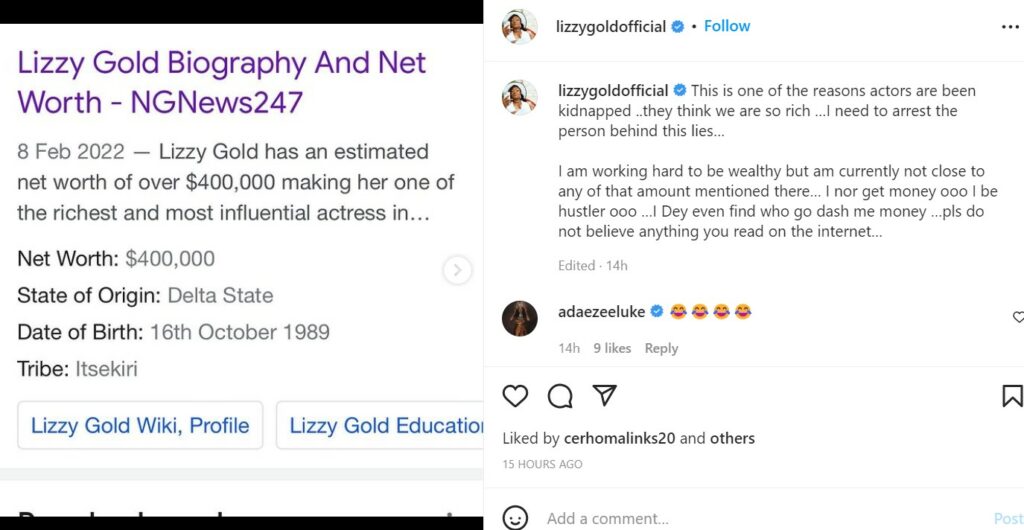This screenshot has height=530, width=1024.
Task: Follow lizzygoldofficial
Action: [x=727, y=26]
